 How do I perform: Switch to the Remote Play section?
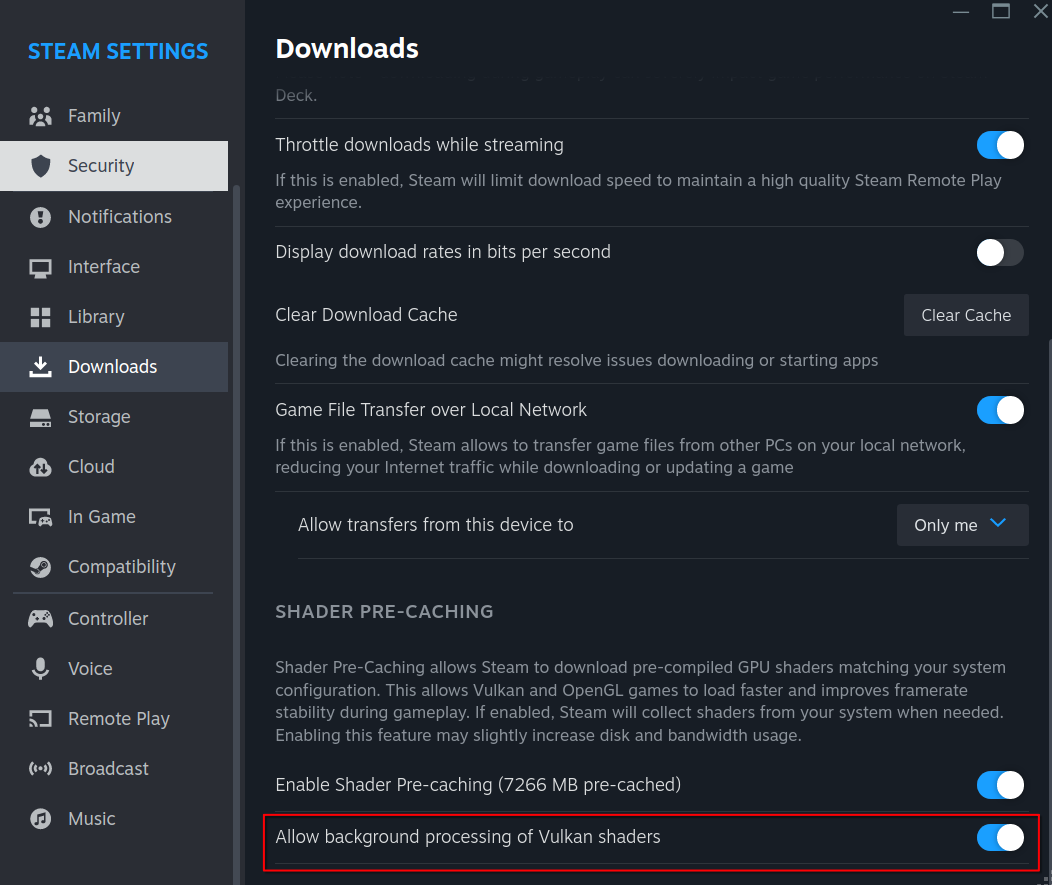[x=118, y=719]
